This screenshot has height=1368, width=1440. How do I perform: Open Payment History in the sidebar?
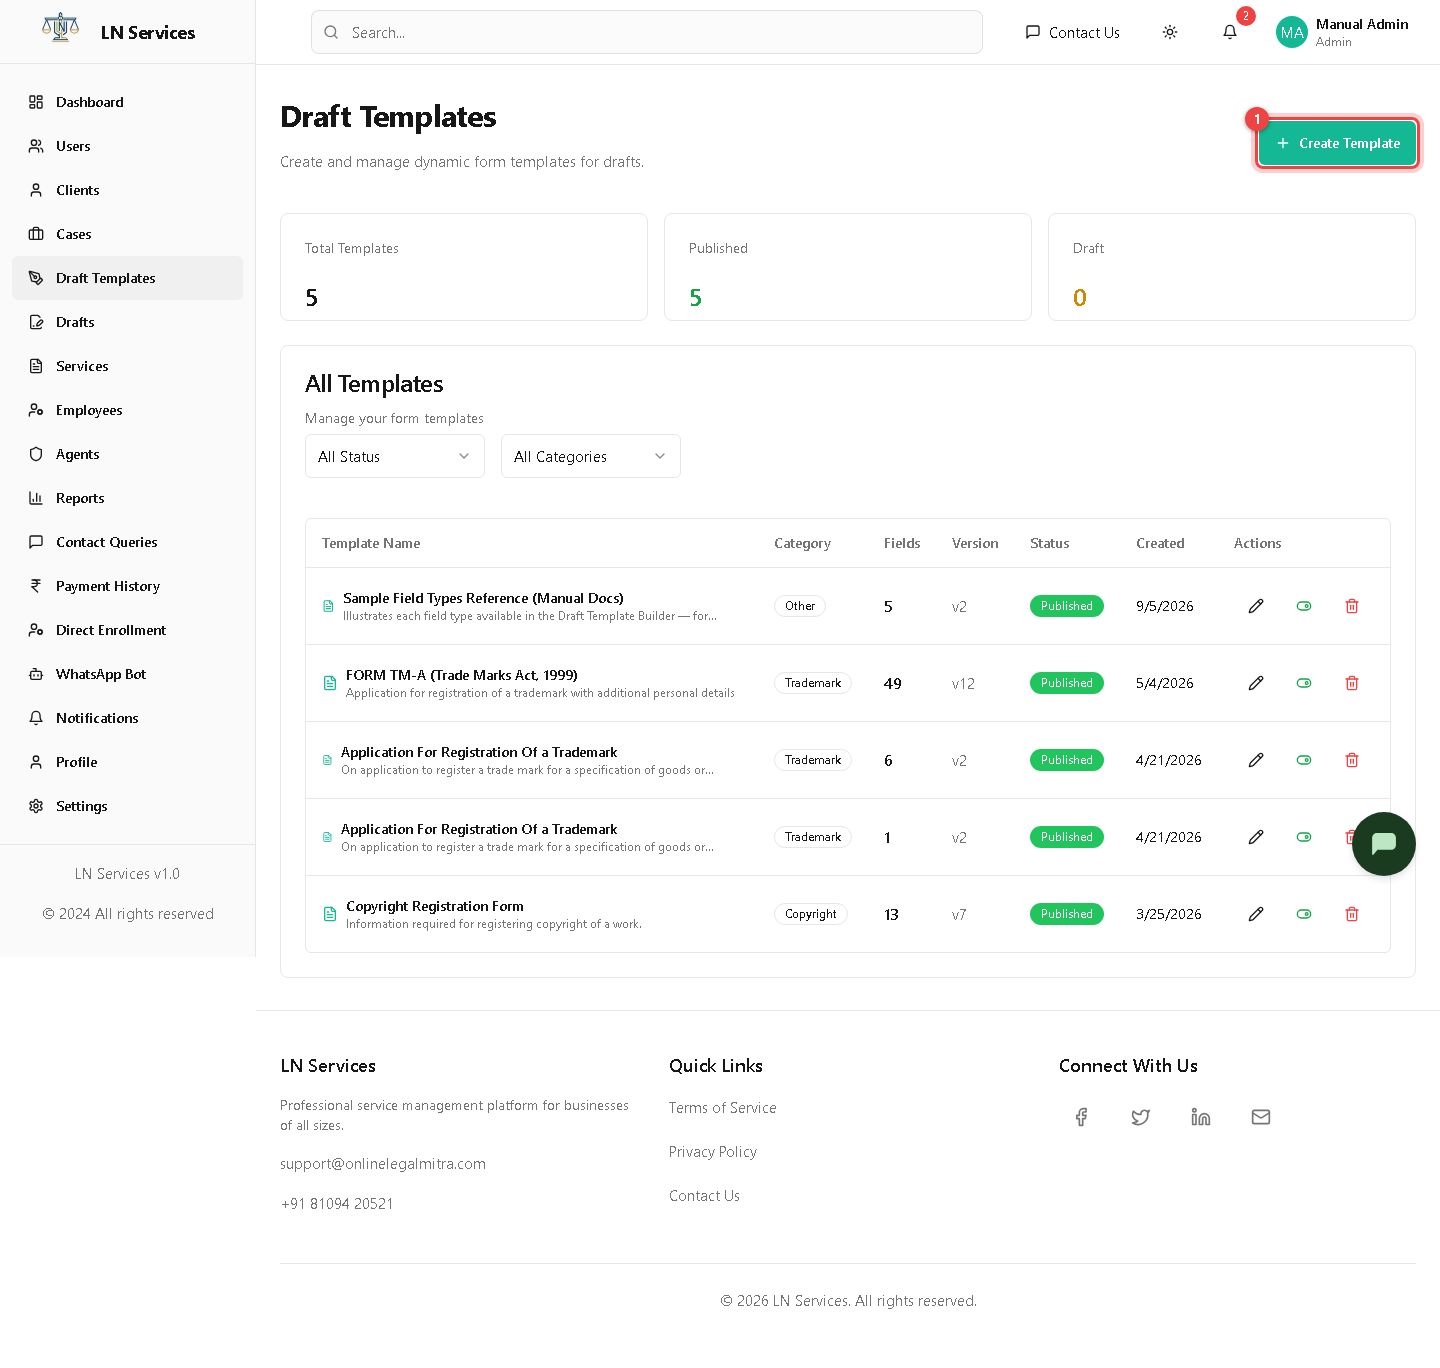(127, 586)
